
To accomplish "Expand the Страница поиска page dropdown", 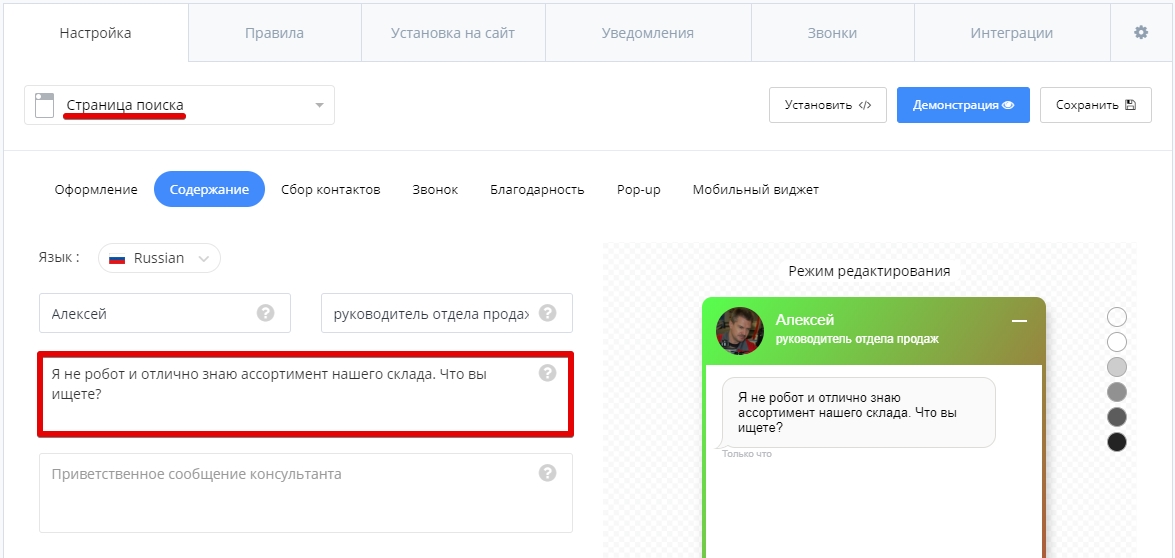I will coord(179,105).
